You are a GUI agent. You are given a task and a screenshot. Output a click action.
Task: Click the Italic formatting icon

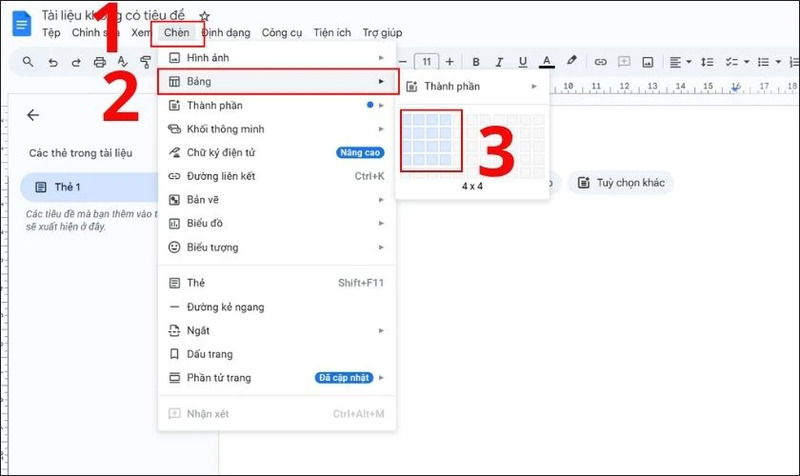[x=499, y=62]
